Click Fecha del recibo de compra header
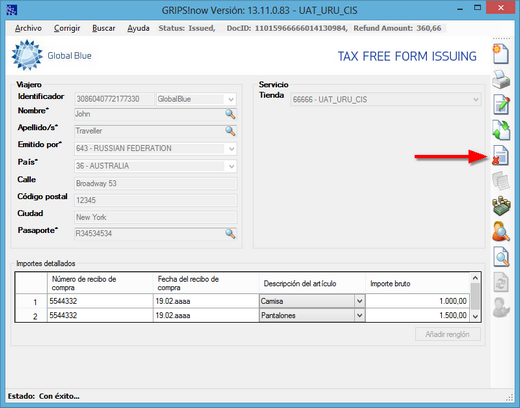520x408 pixels. click(x=206, y=284)
